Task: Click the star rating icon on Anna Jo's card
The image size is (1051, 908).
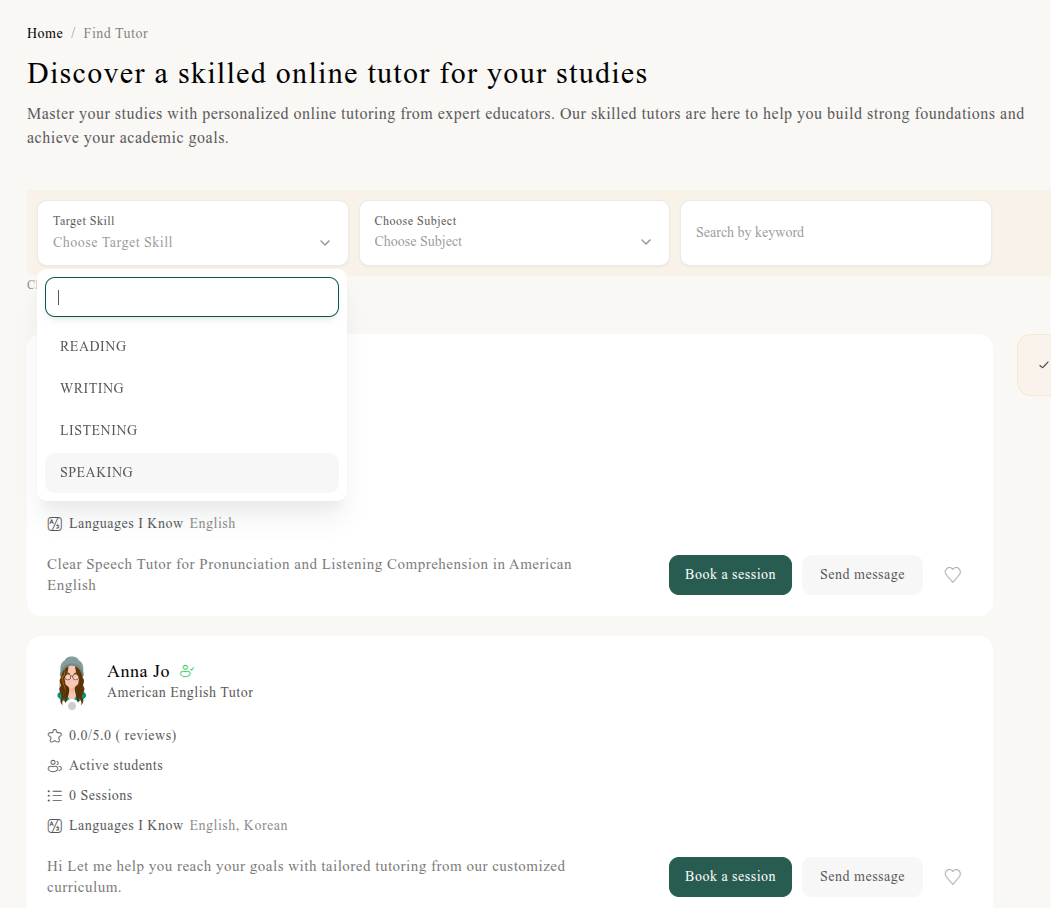Action: click(55, 735)
